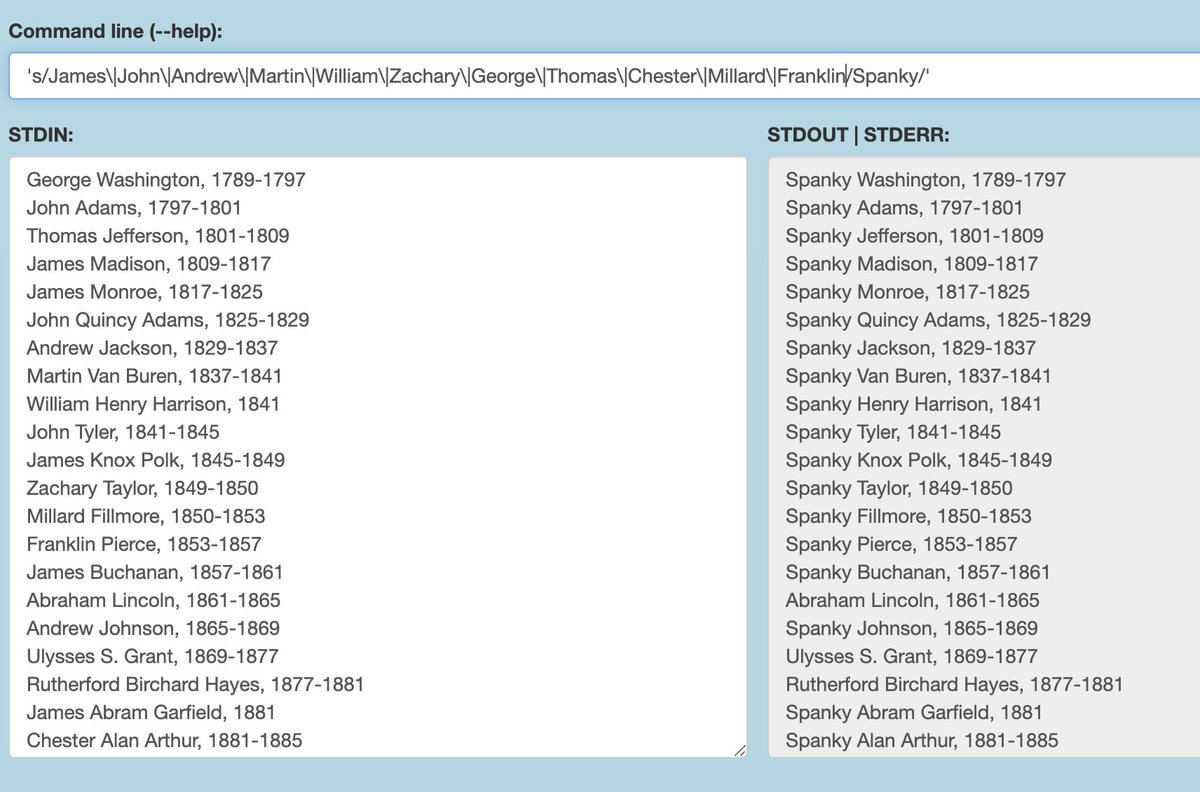Screen dimensions: 1200x792
Task: Click 'Spanky Fillmore, 1850-1853' in output
Action: (x=909, y=516)
